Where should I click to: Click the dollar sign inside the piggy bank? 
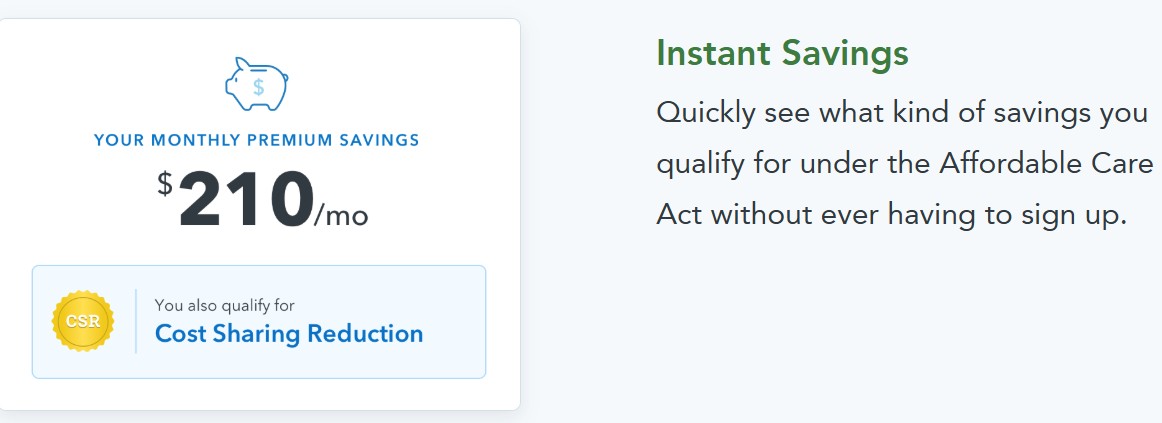(x=259, y=87)
